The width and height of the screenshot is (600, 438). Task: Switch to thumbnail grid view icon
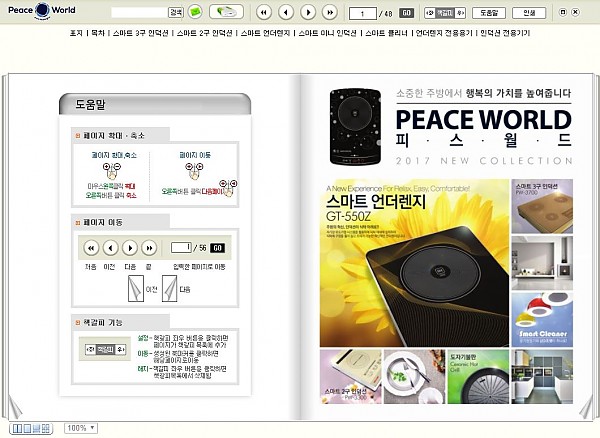(x=46, y=428)
